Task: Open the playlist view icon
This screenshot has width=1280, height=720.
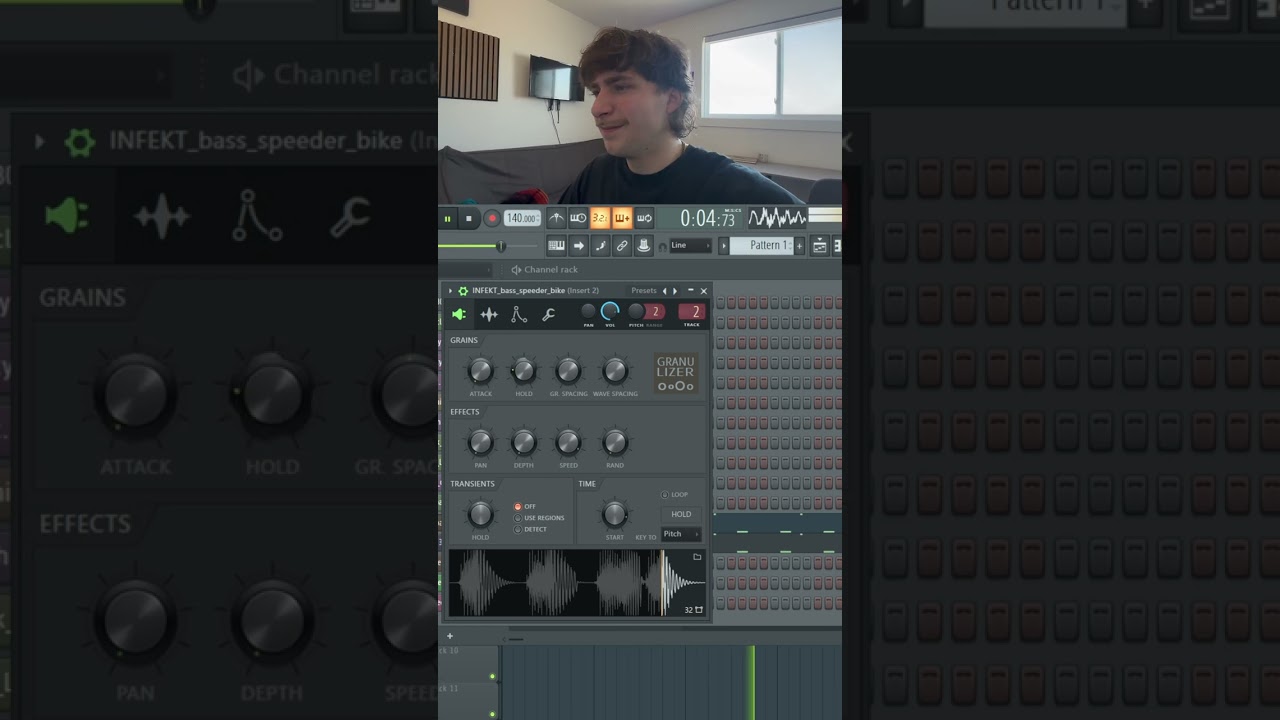Action: point(820,245)
